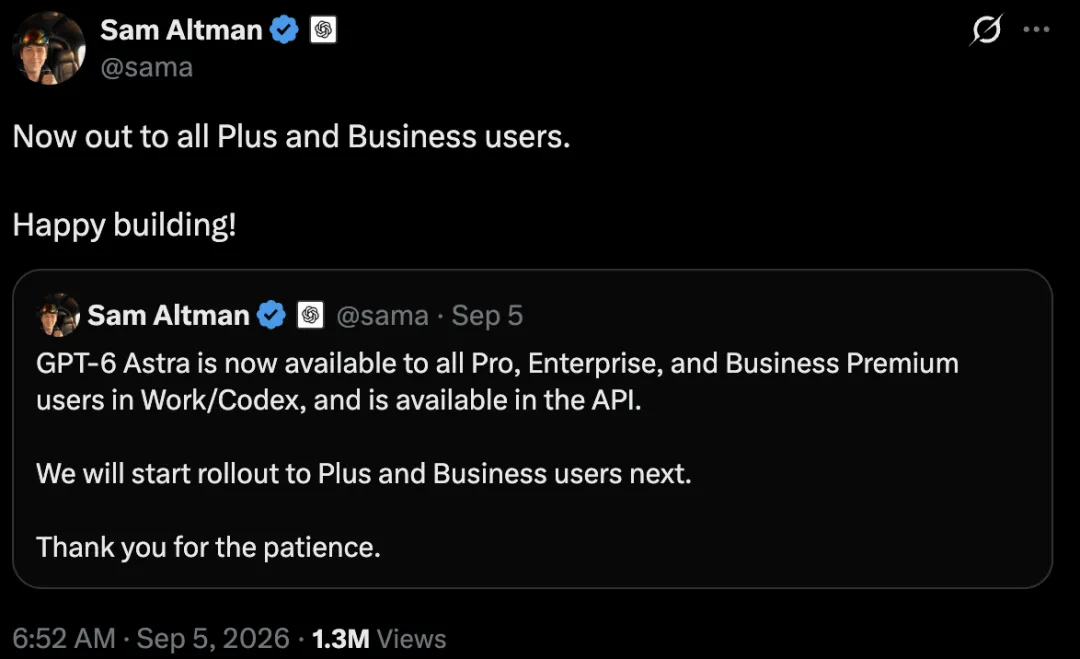Click the 'We will start rollout' sentence

click(364, 474)
